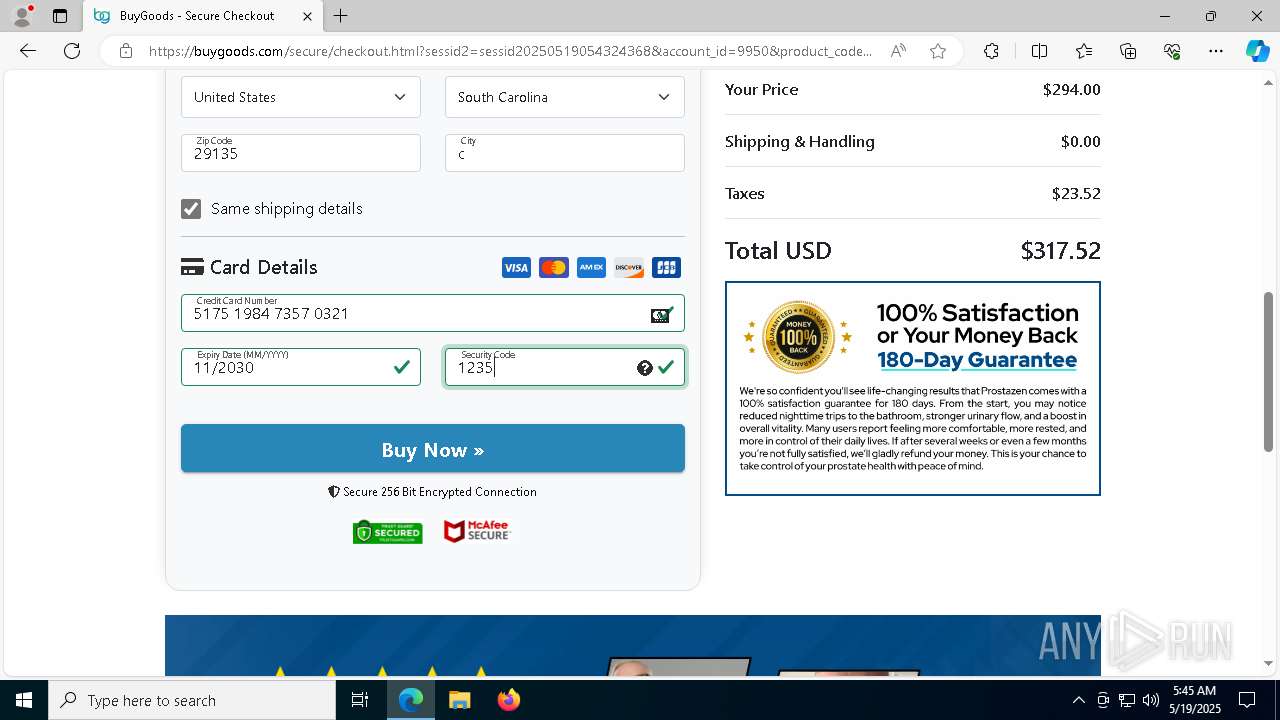Viewport: 1280px width, 720px height.
Task: Click the Mastercard logo
Action: (554, 268)
